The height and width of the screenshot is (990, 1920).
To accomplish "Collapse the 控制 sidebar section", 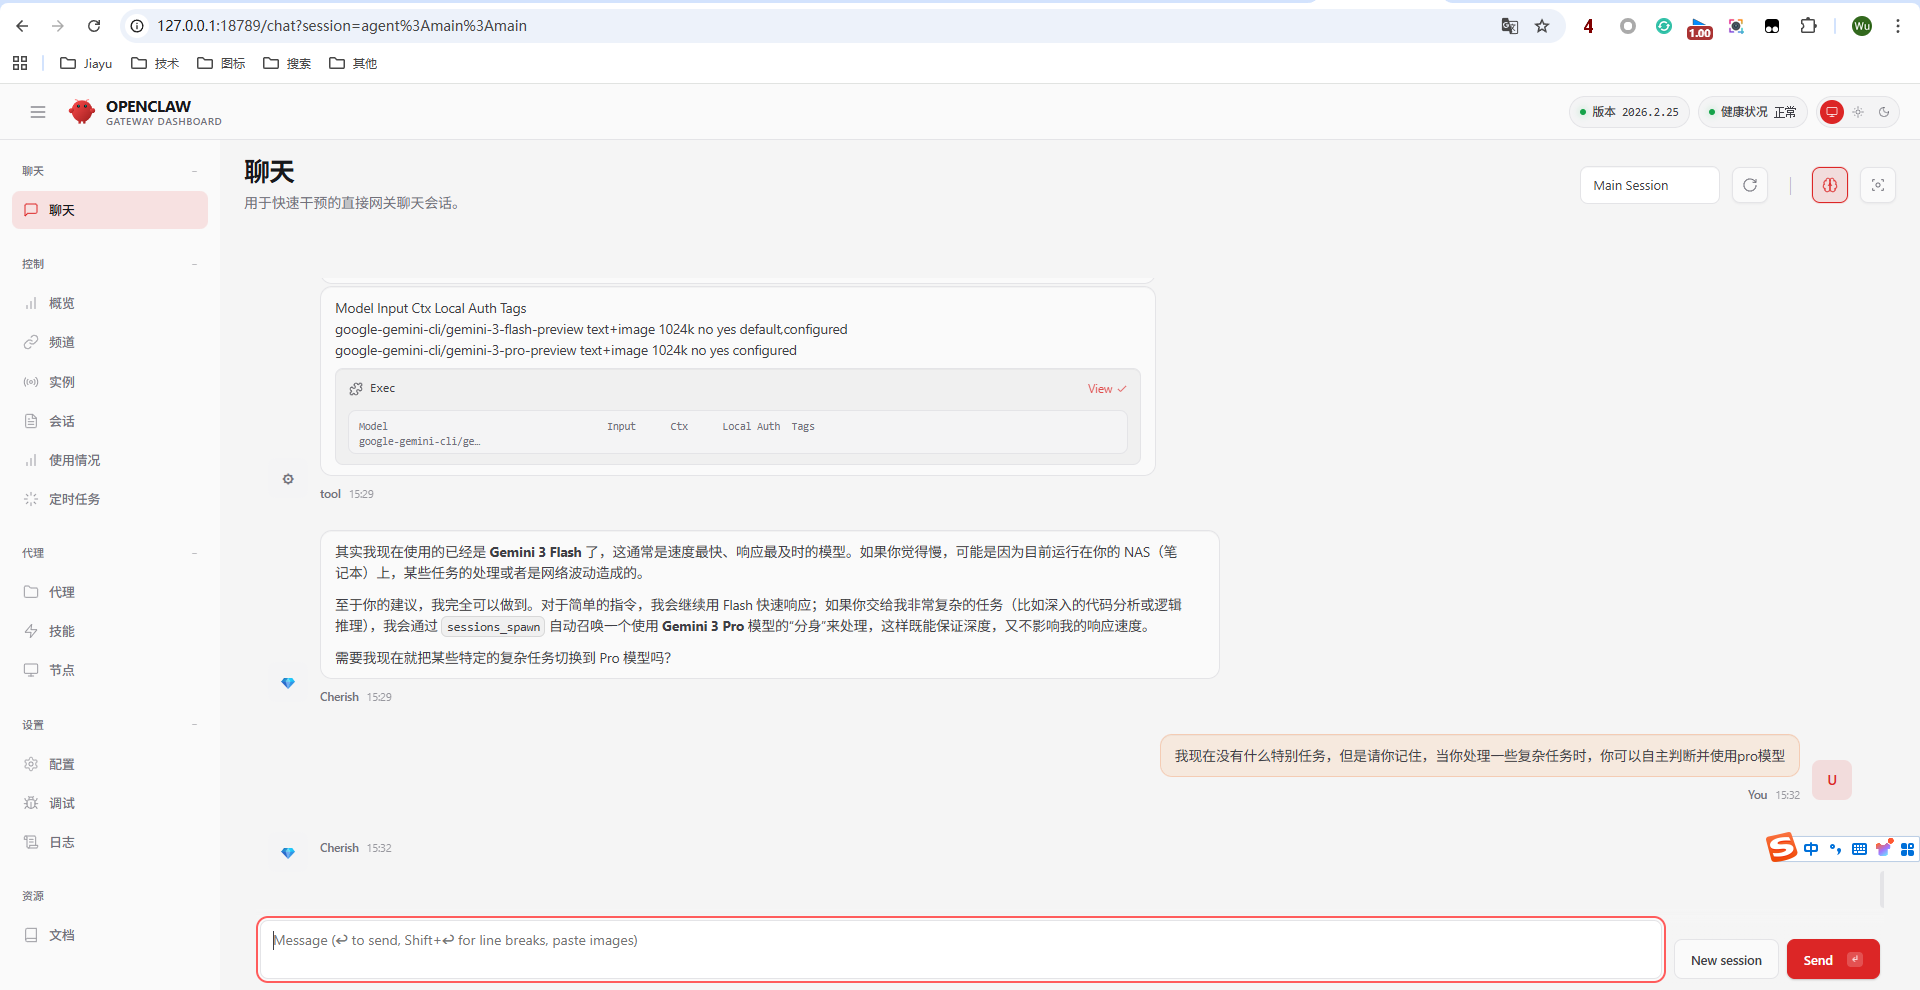I will click(195, 264).
